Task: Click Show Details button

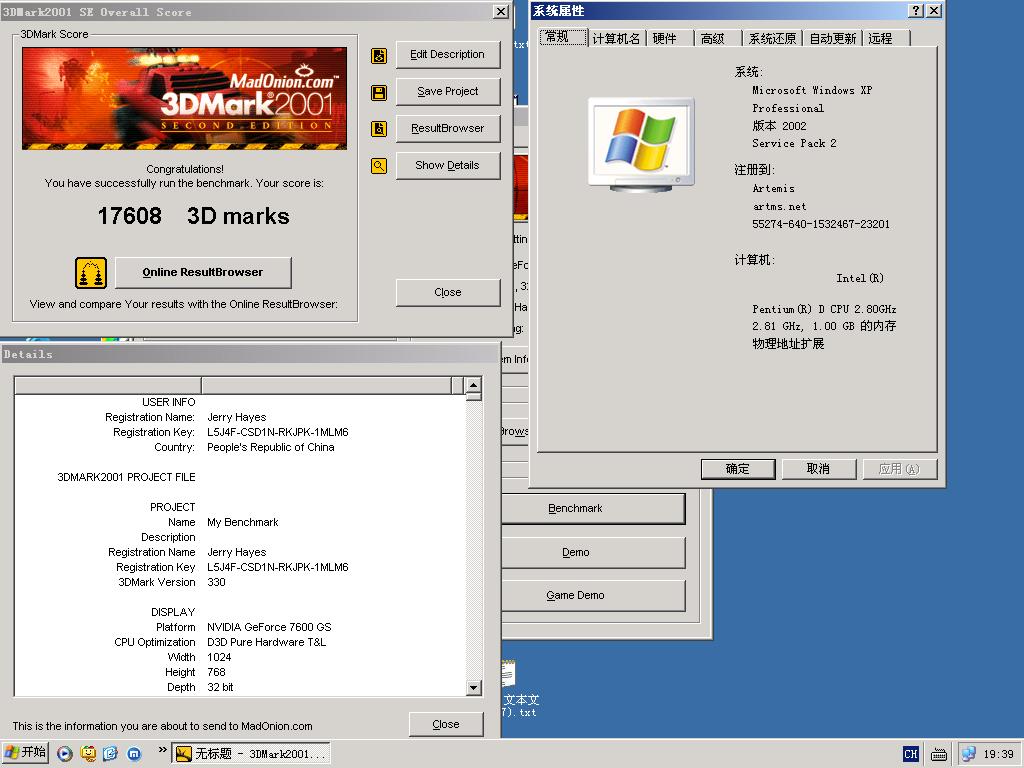Action: (448, 166)
